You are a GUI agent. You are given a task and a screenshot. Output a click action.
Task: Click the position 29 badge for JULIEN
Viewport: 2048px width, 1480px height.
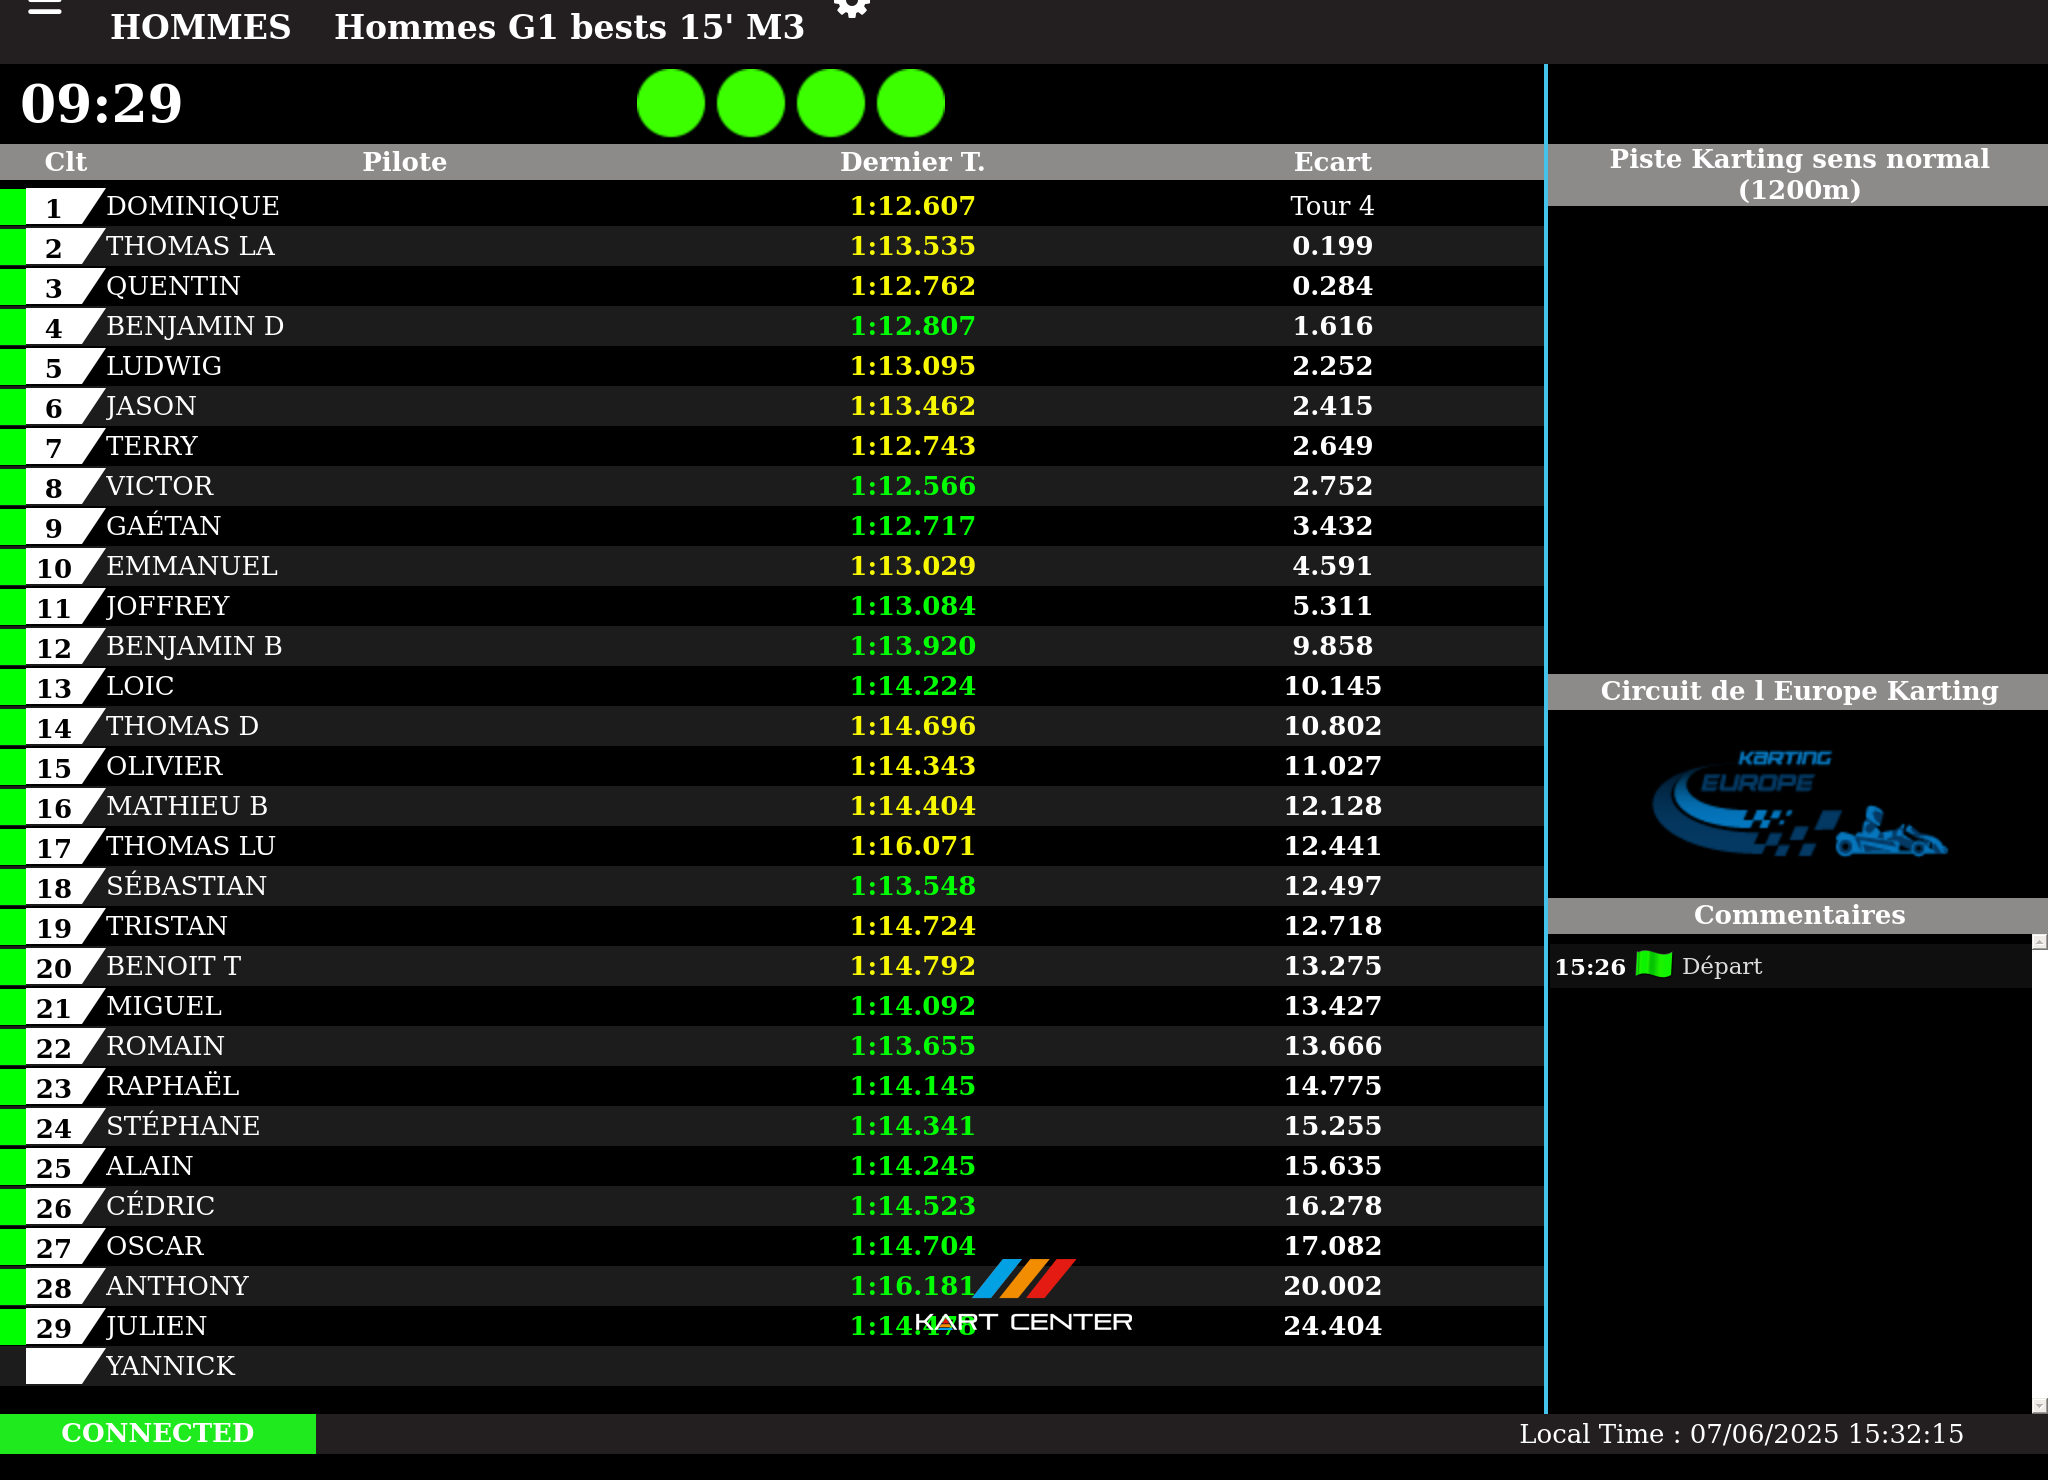[54, 1327]
